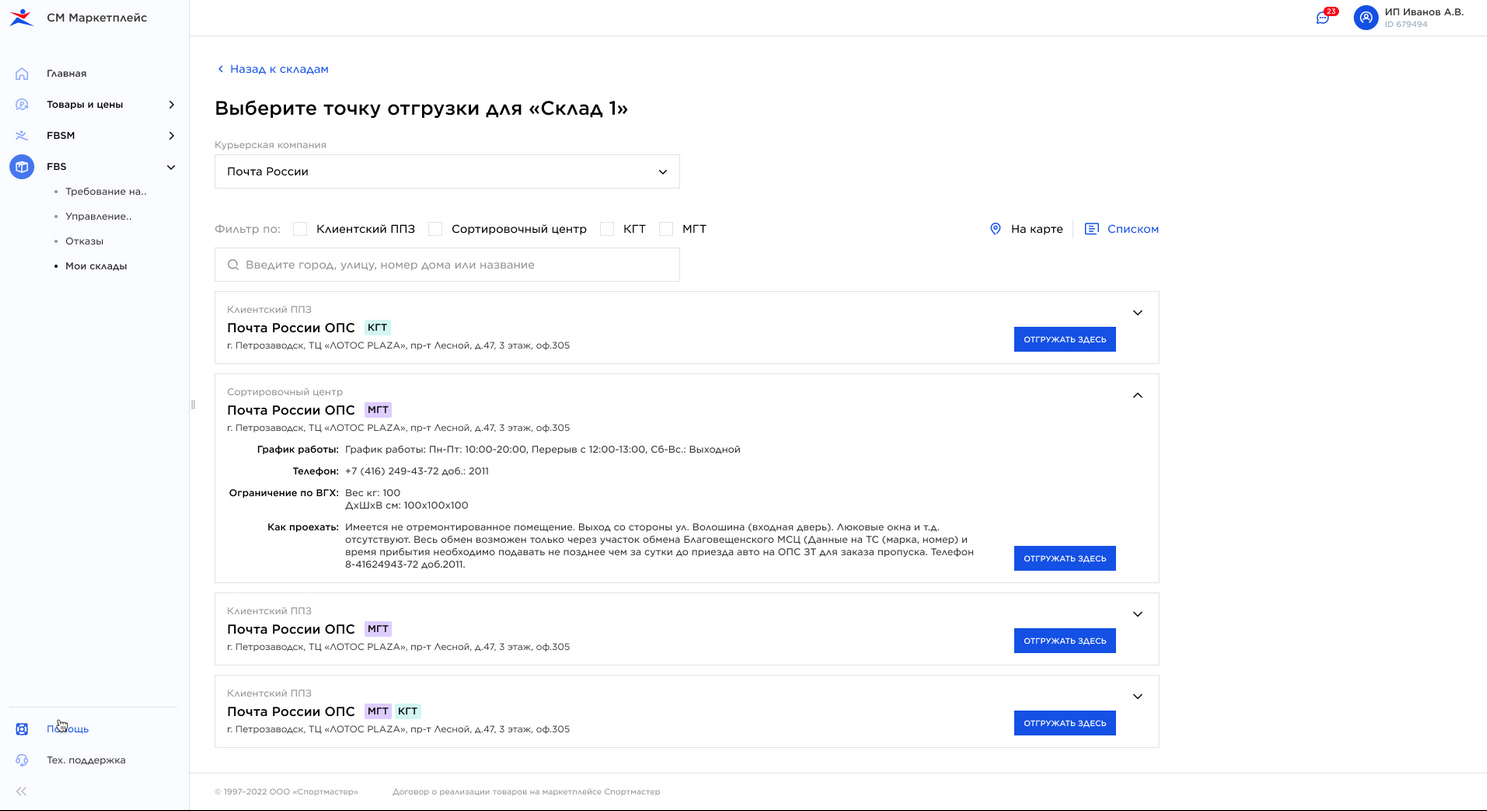Click the copyright ООО «Спортмастер» text
This screenshot has height=811, width=1487.
pos(286,792)
